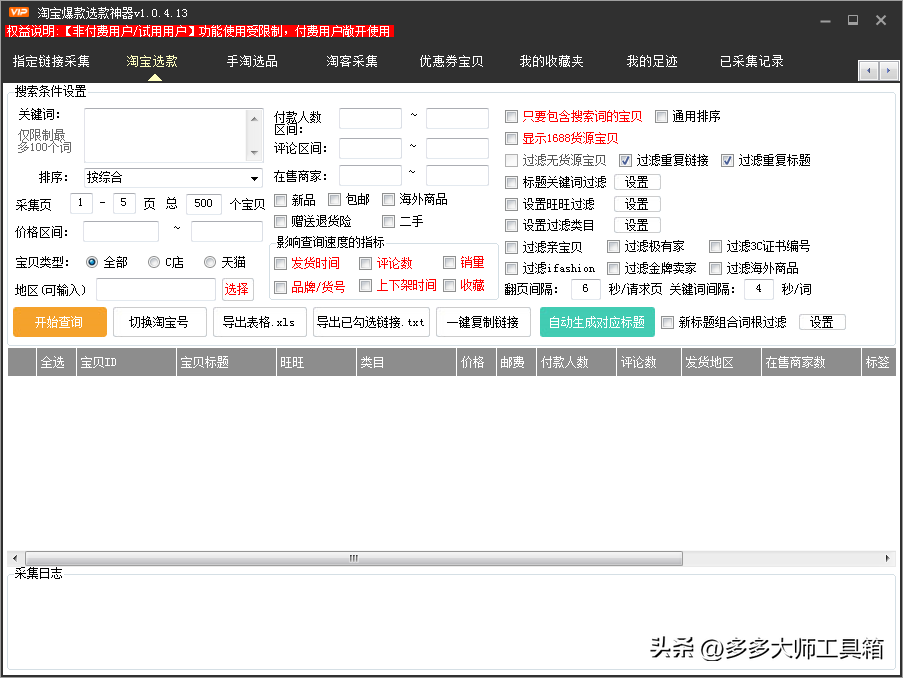Click the horizontal scrollbar above 采集日志
Viewport: 903px width, 678px height.
[353, 558]
